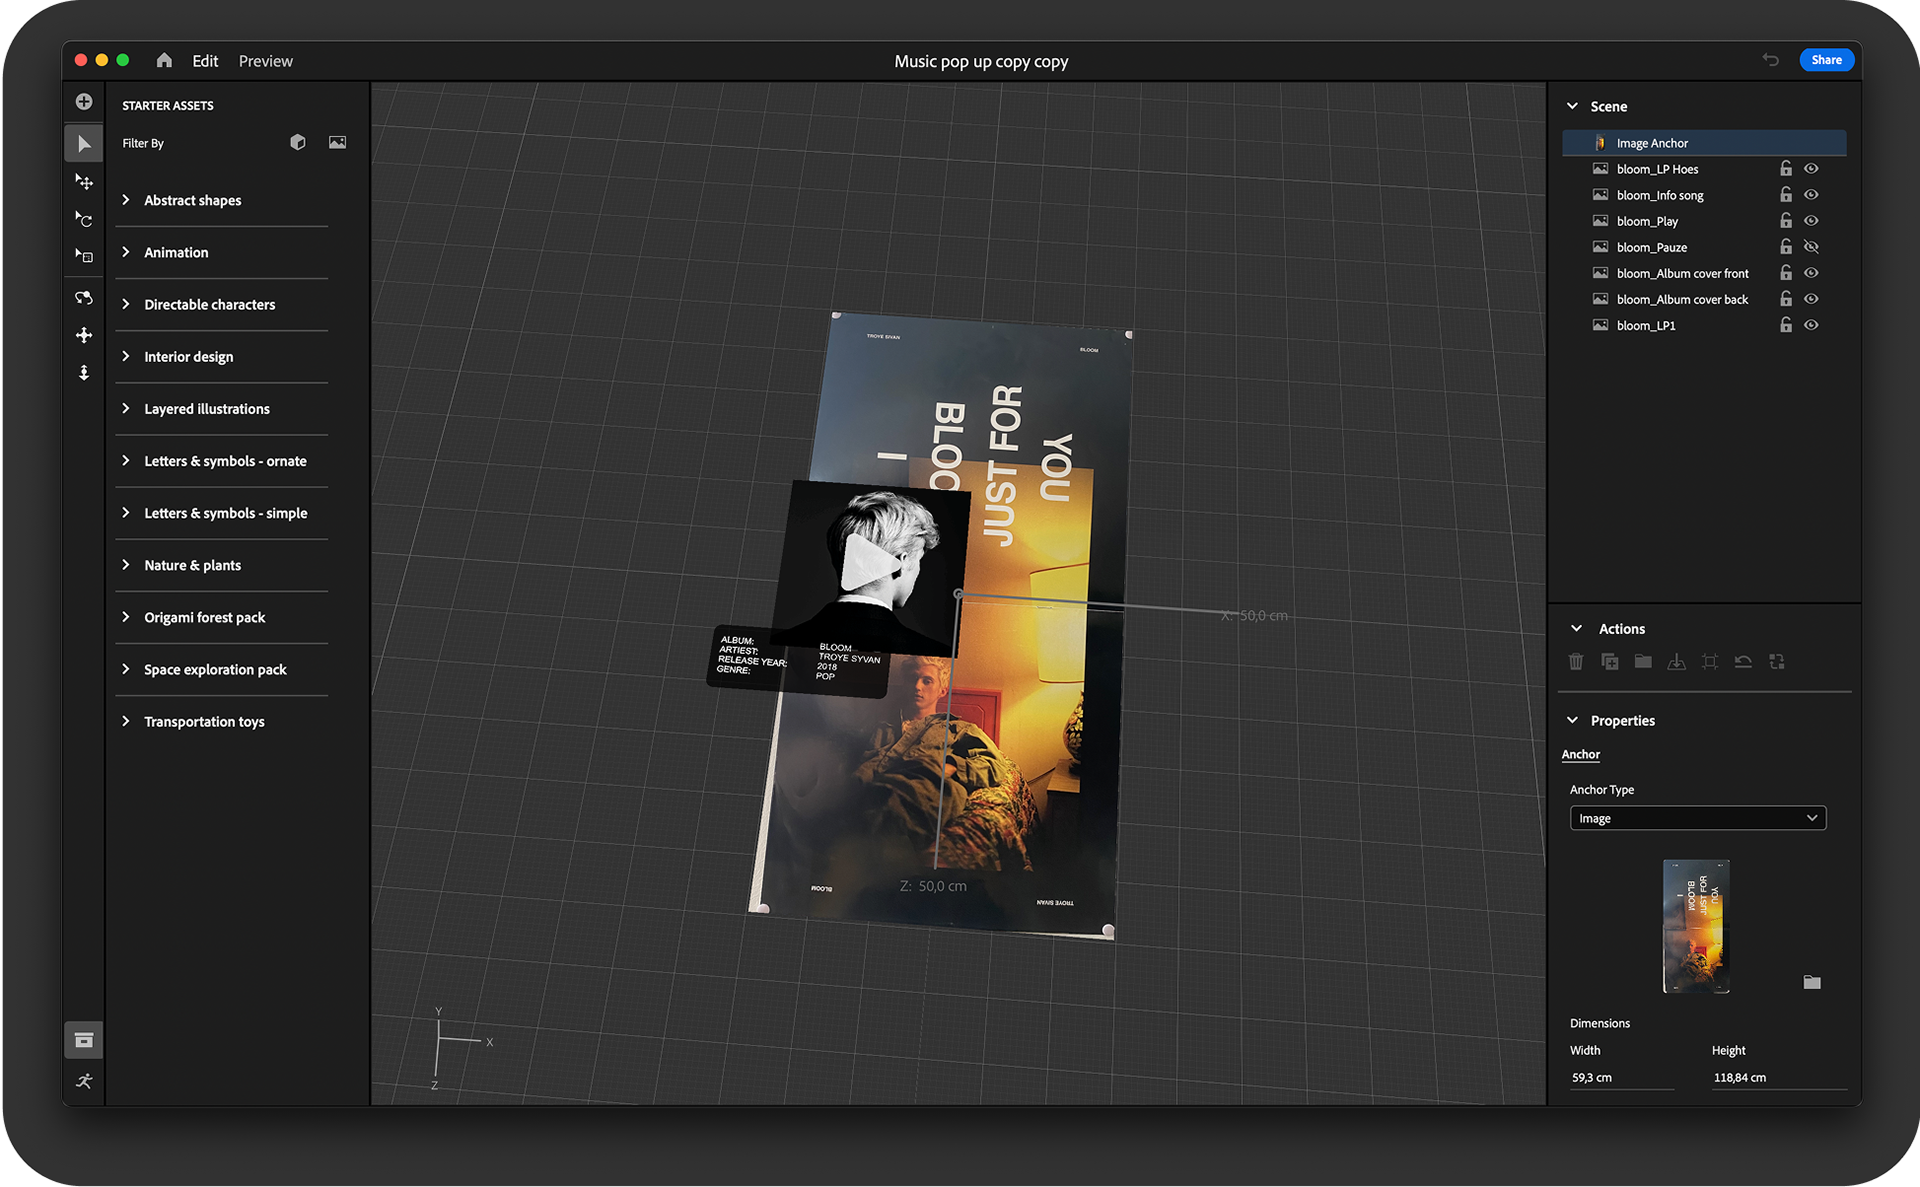Toggle lock on bloom_Play layer

(1786, 221)
